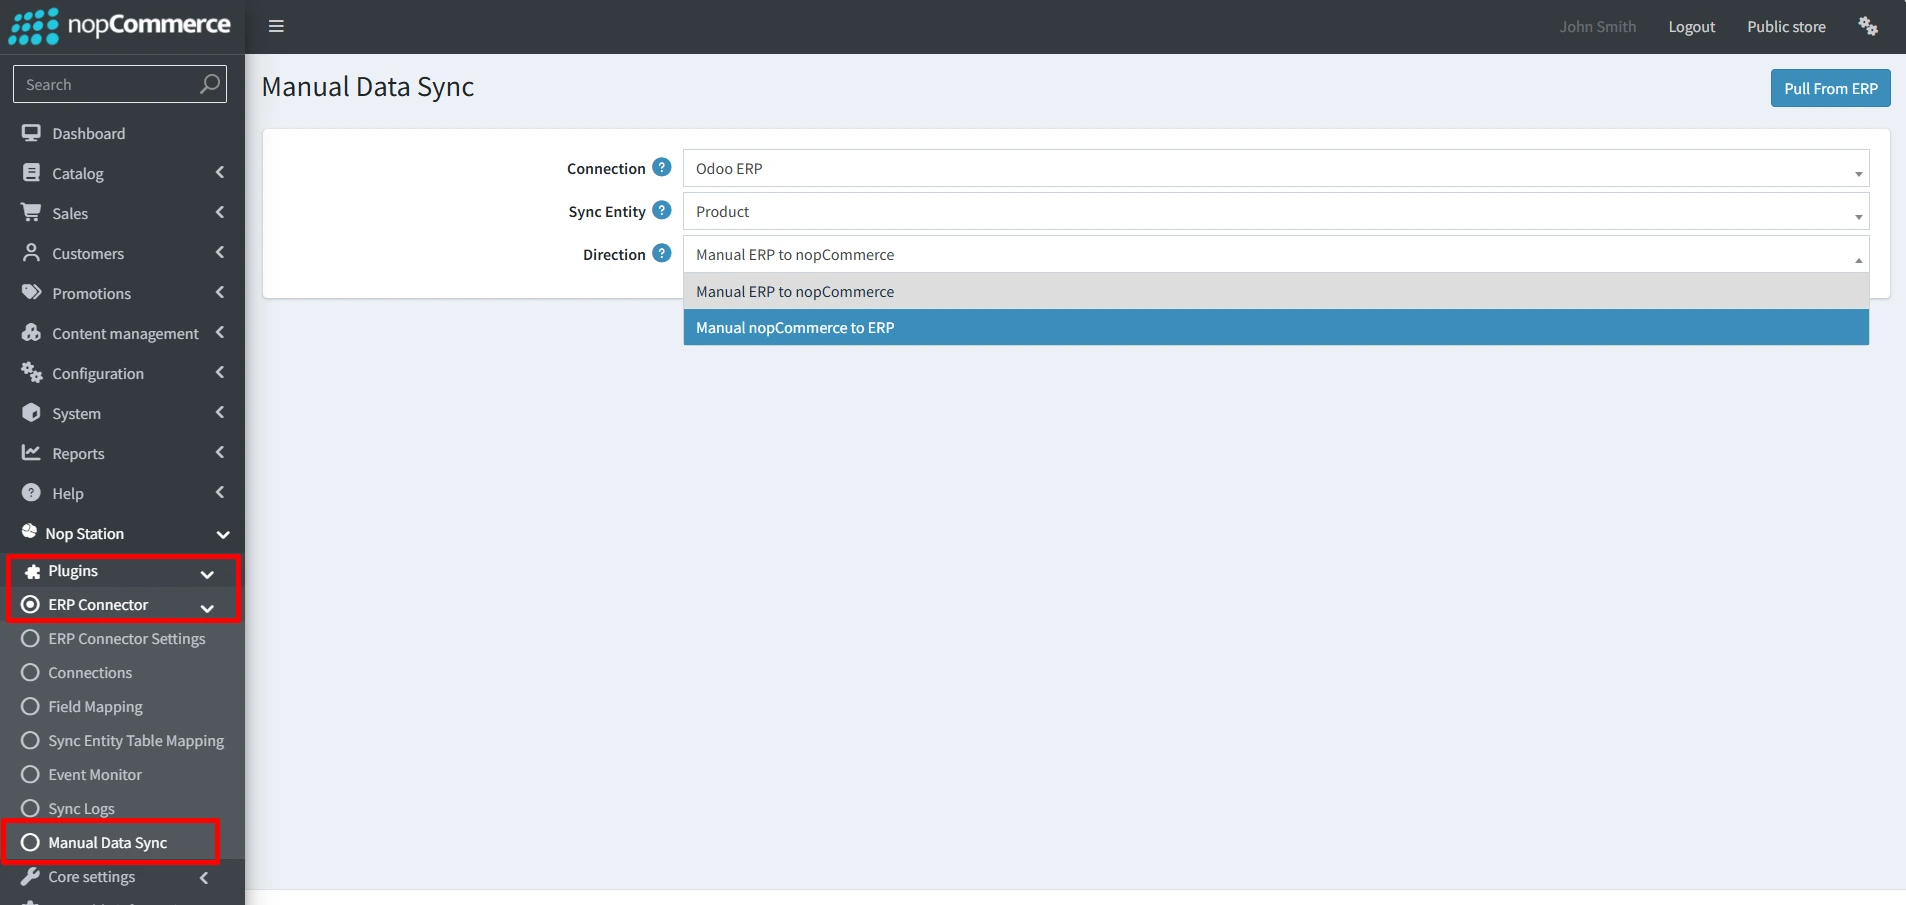Click the Direction help tooltip icon
Image resolution: width=1906 pixels, height=905 pixels.
click(662, 253)
